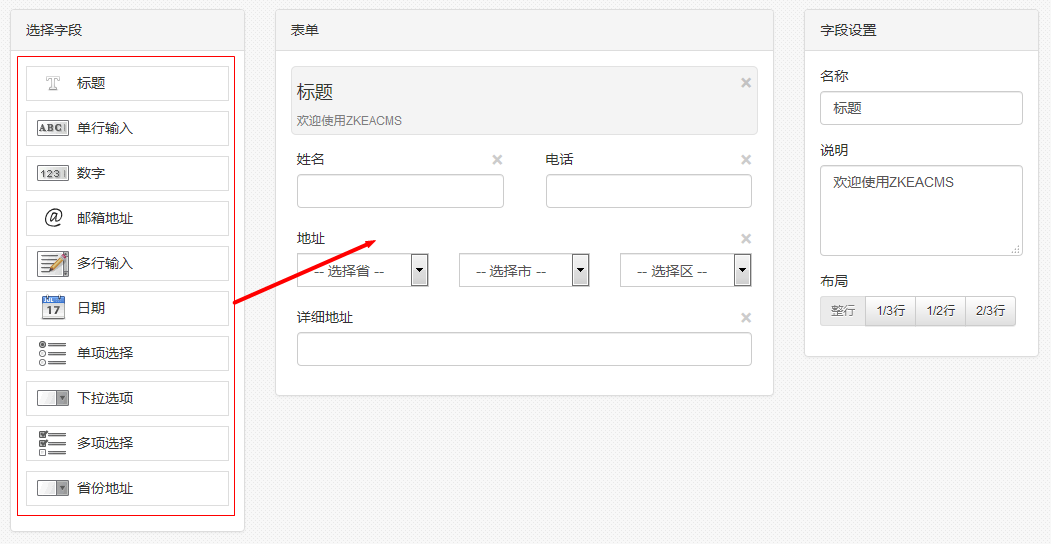Screen dimensions: 1051x544
Task: Add a 多项选择 field
Action: pyautogui.click(x=127, y=443)
